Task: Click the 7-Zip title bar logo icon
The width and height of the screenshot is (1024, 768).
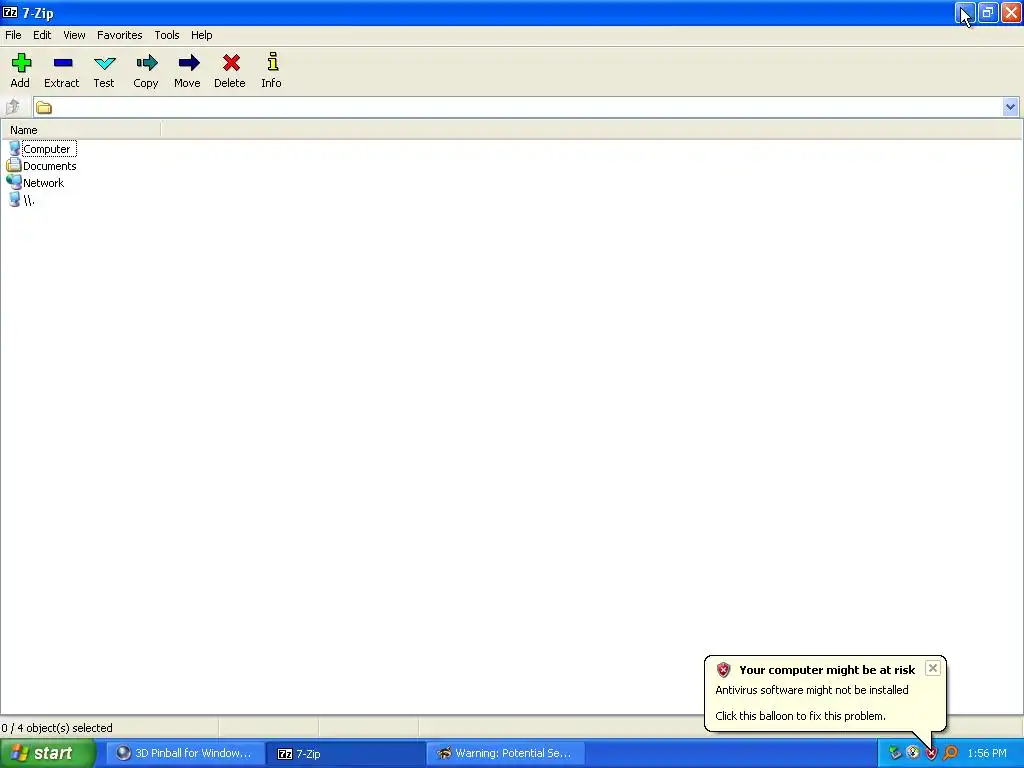Action: click(10, 12)
